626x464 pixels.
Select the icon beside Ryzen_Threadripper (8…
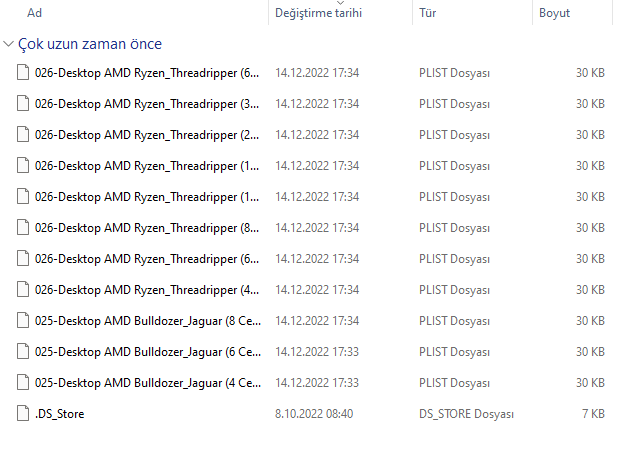(24, 228)
